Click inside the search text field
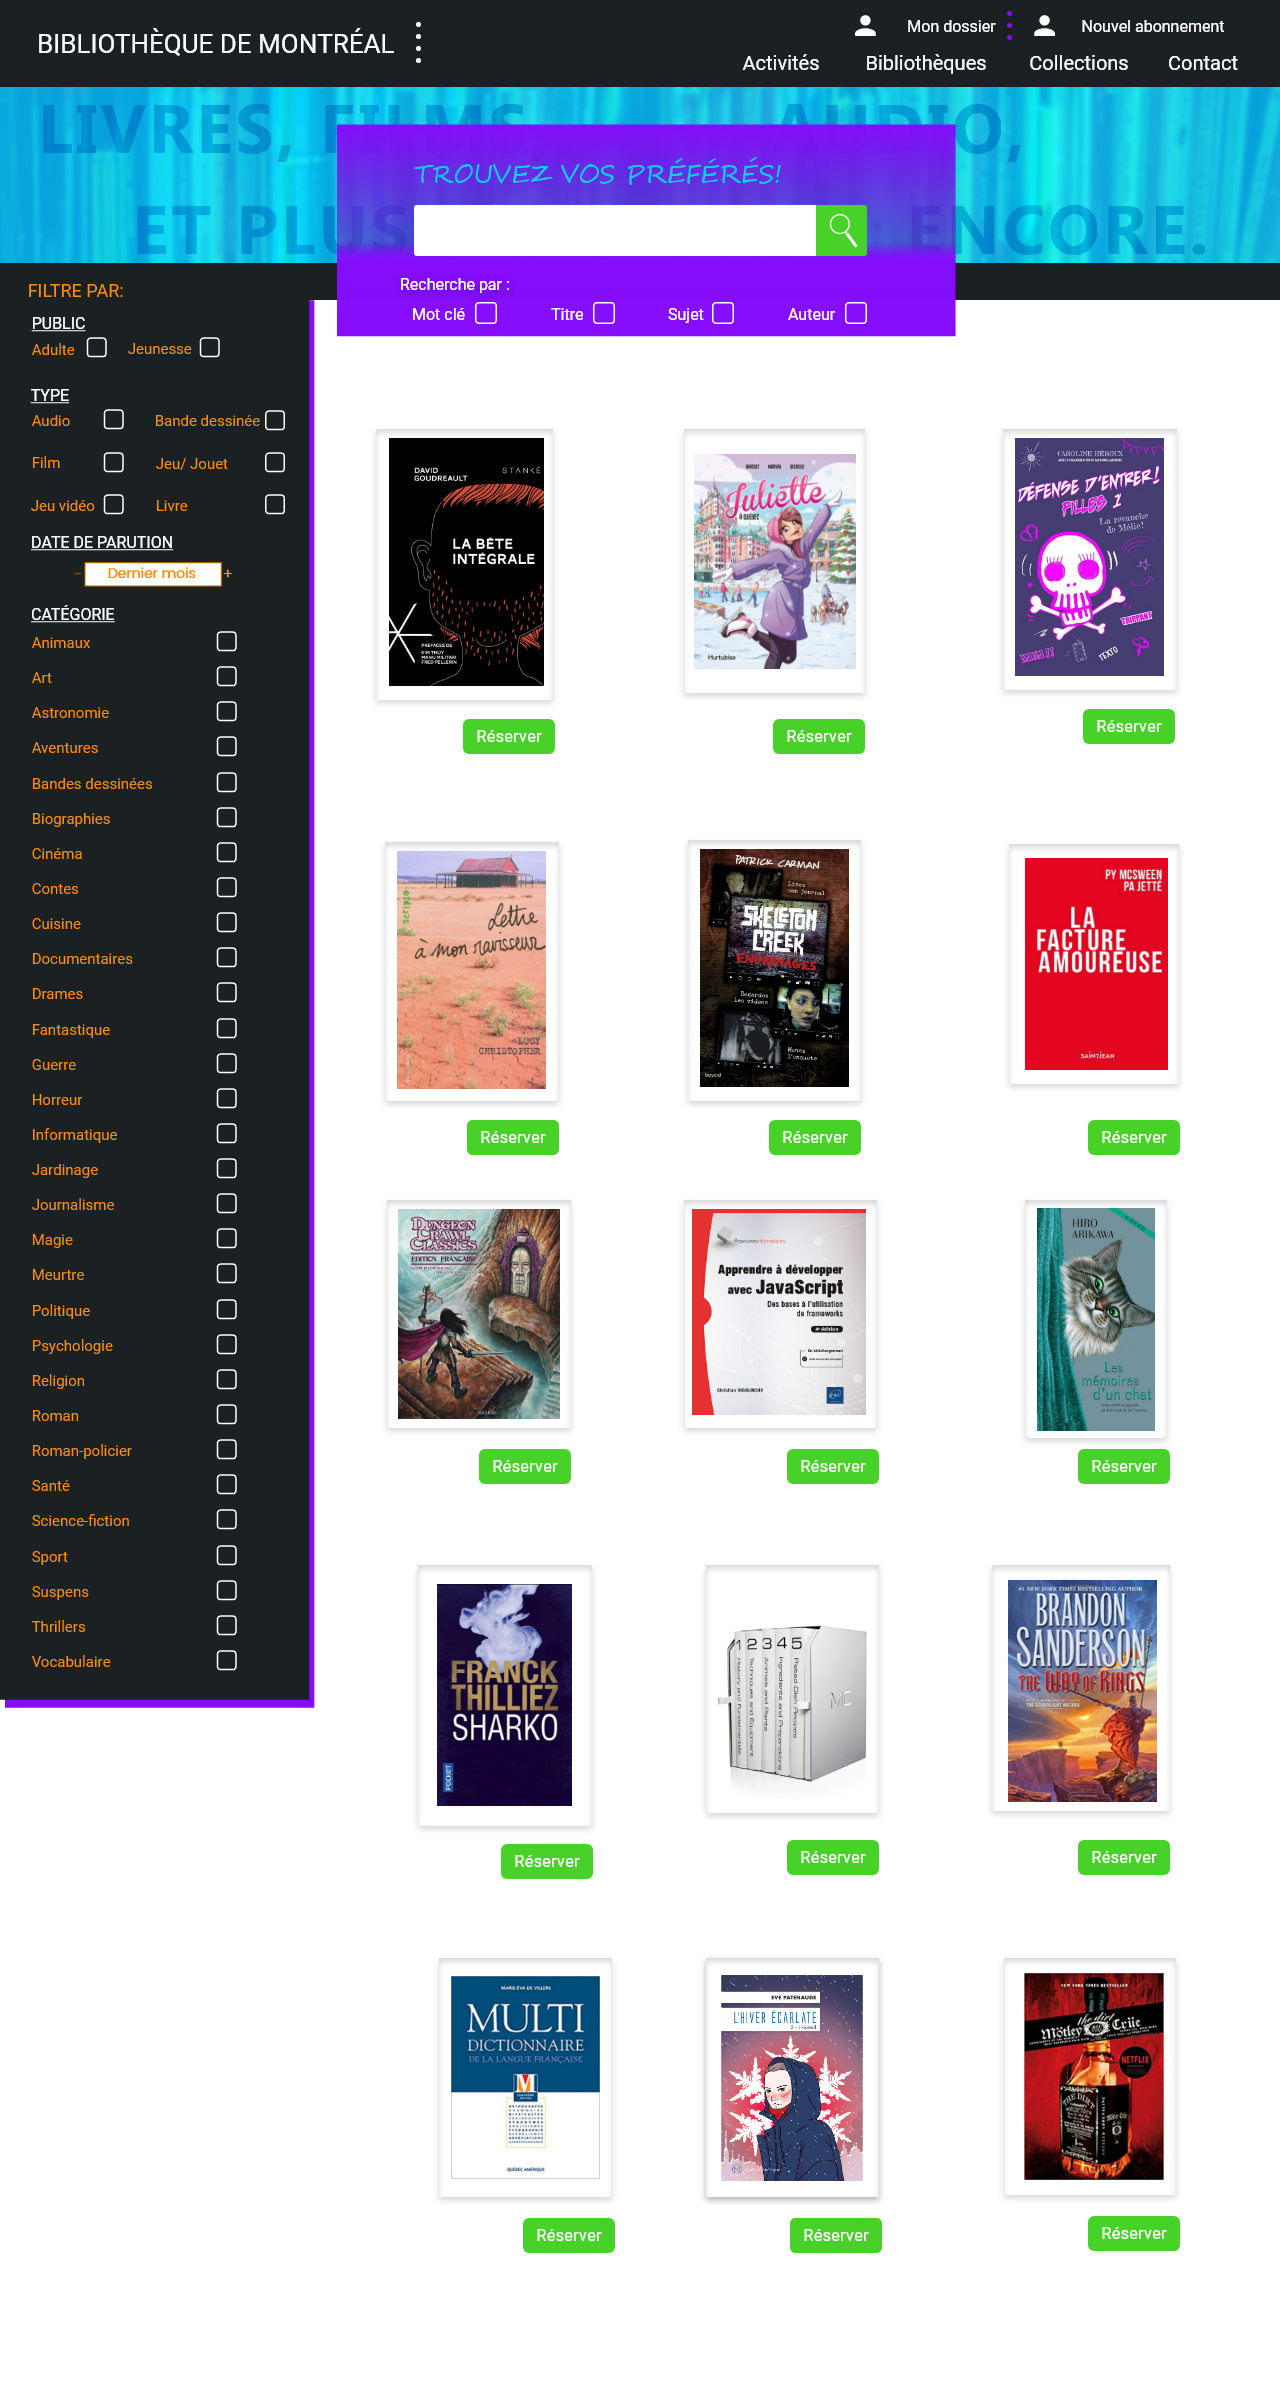Screen dimensions: 1280x2400 point(614,230)
